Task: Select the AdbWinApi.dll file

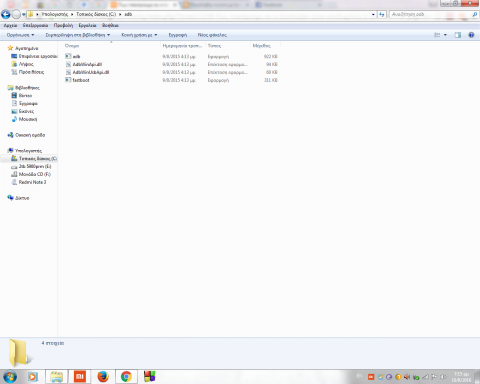Action: pyautogui.click(x=87, y=64)
